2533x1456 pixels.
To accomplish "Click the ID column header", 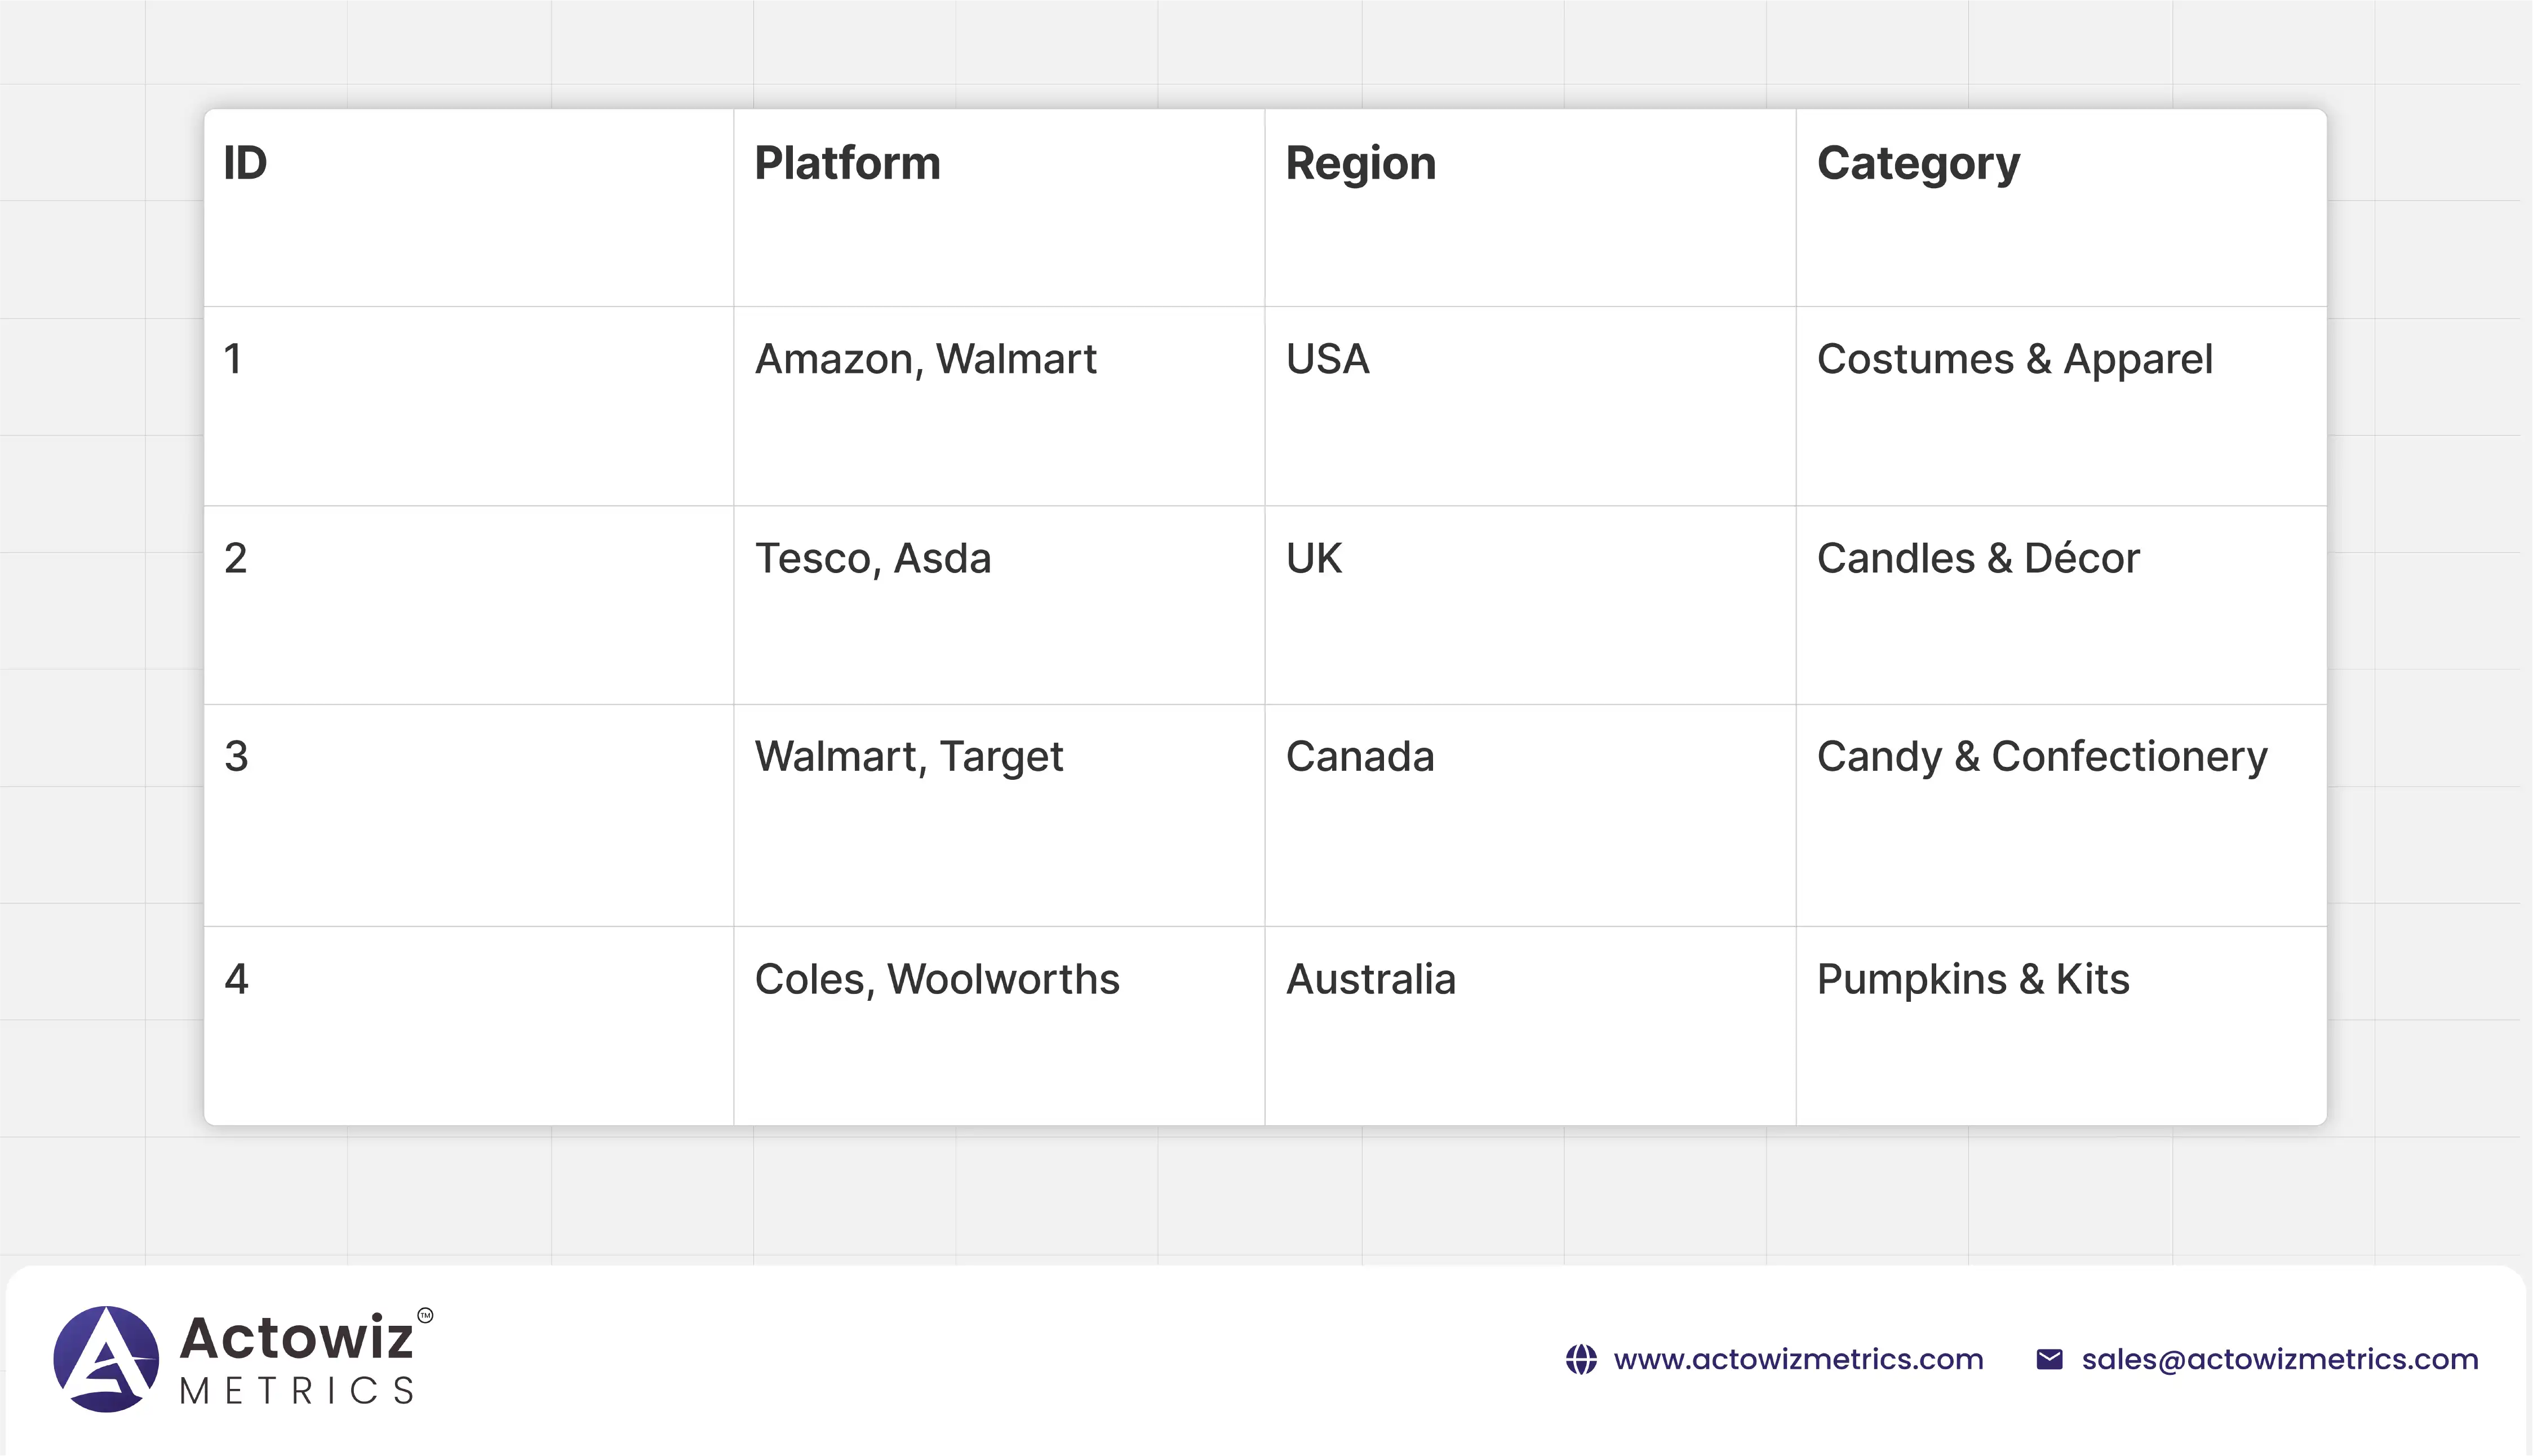I will click(x=245, y=163).
